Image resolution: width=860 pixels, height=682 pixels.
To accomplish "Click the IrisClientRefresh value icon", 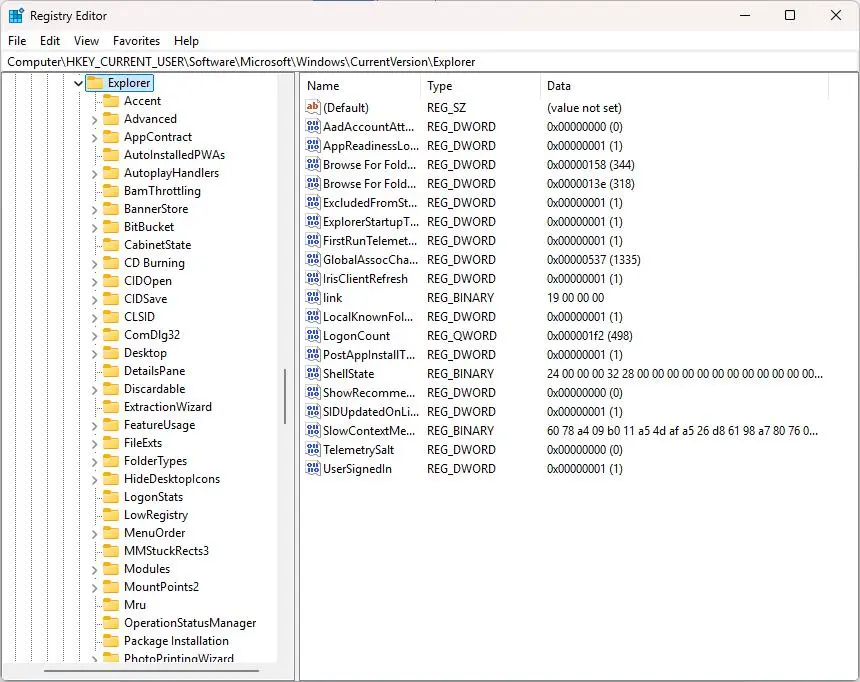I will (313, 279).
